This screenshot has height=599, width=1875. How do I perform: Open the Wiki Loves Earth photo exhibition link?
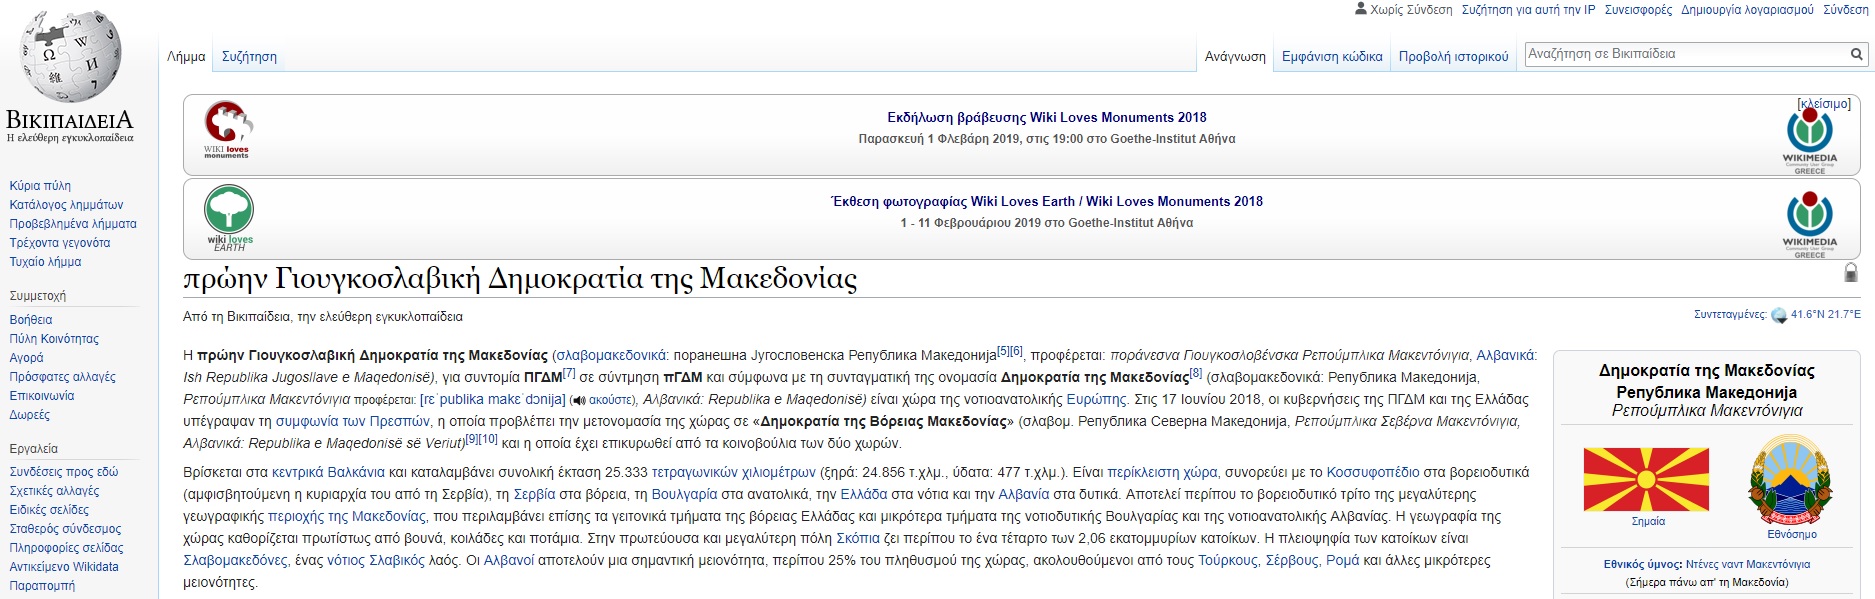pyautogui.click(x=1047, y=202)
